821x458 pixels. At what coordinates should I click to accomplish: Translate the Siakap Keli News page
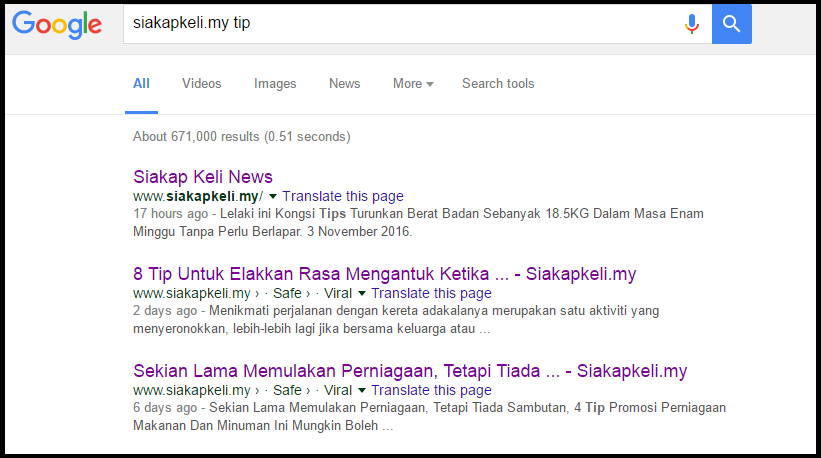click(x=343, y=196)
